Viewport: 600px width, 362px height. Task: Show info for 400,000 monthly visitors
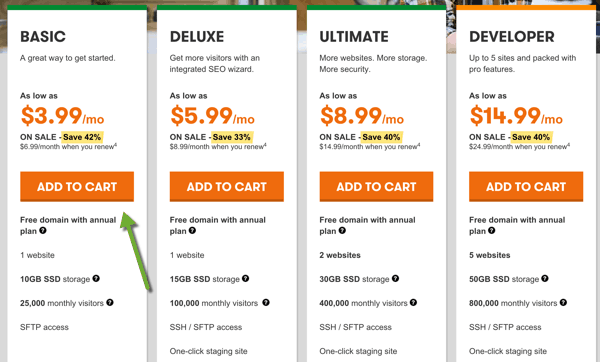tap(413, 302)
